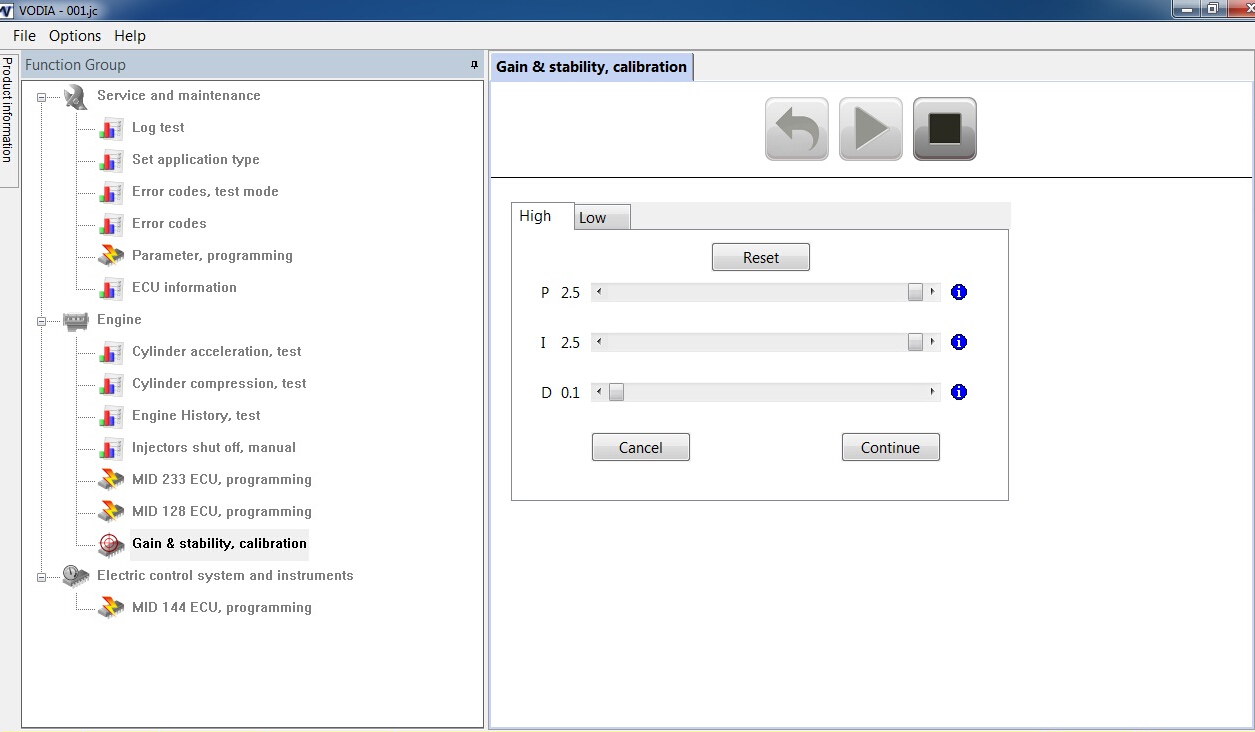Click the P gain slider thumb
Viewport: 1255px width, 732px height.
point(915,292)
